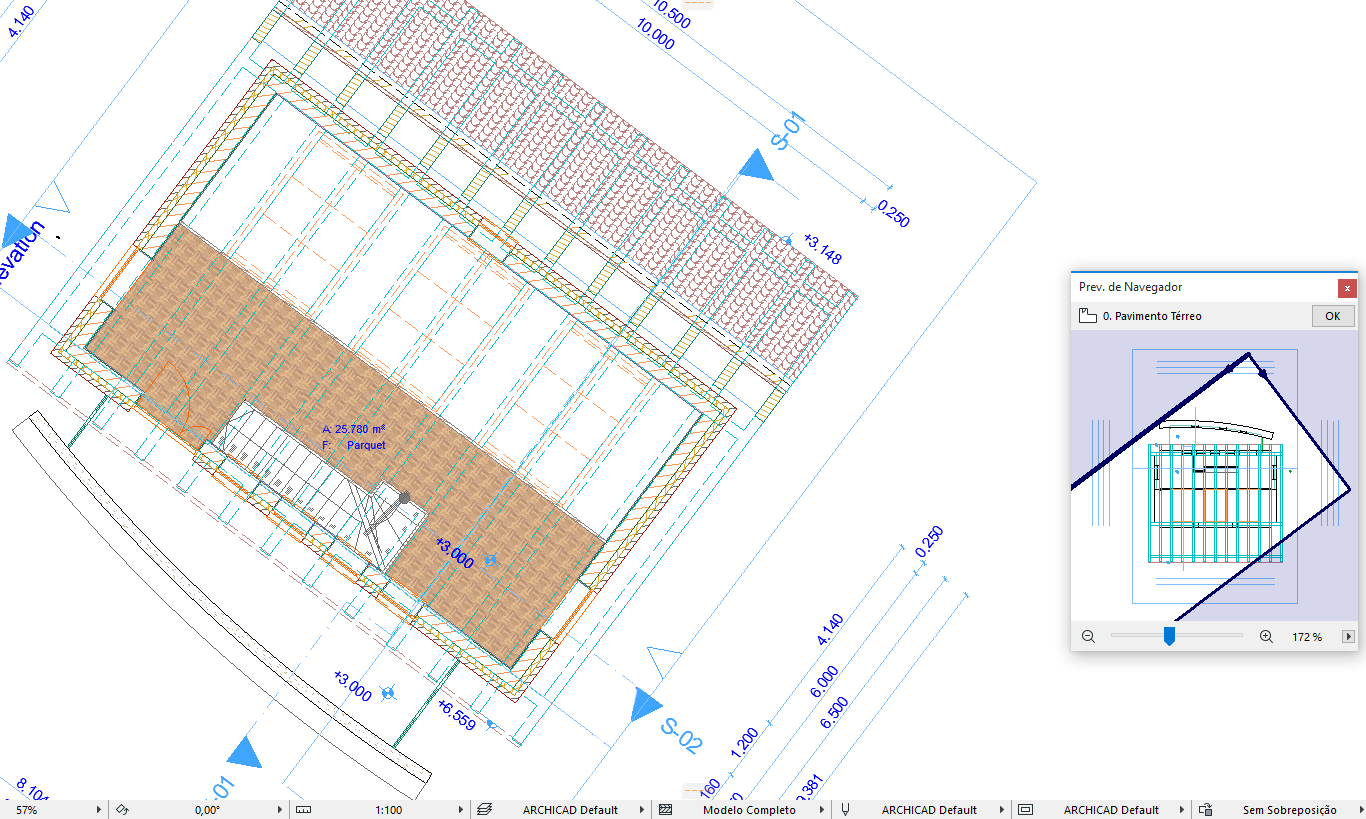Select the S-02 section label text
The image size is (1366, 819).
click(x=681, y=736)
